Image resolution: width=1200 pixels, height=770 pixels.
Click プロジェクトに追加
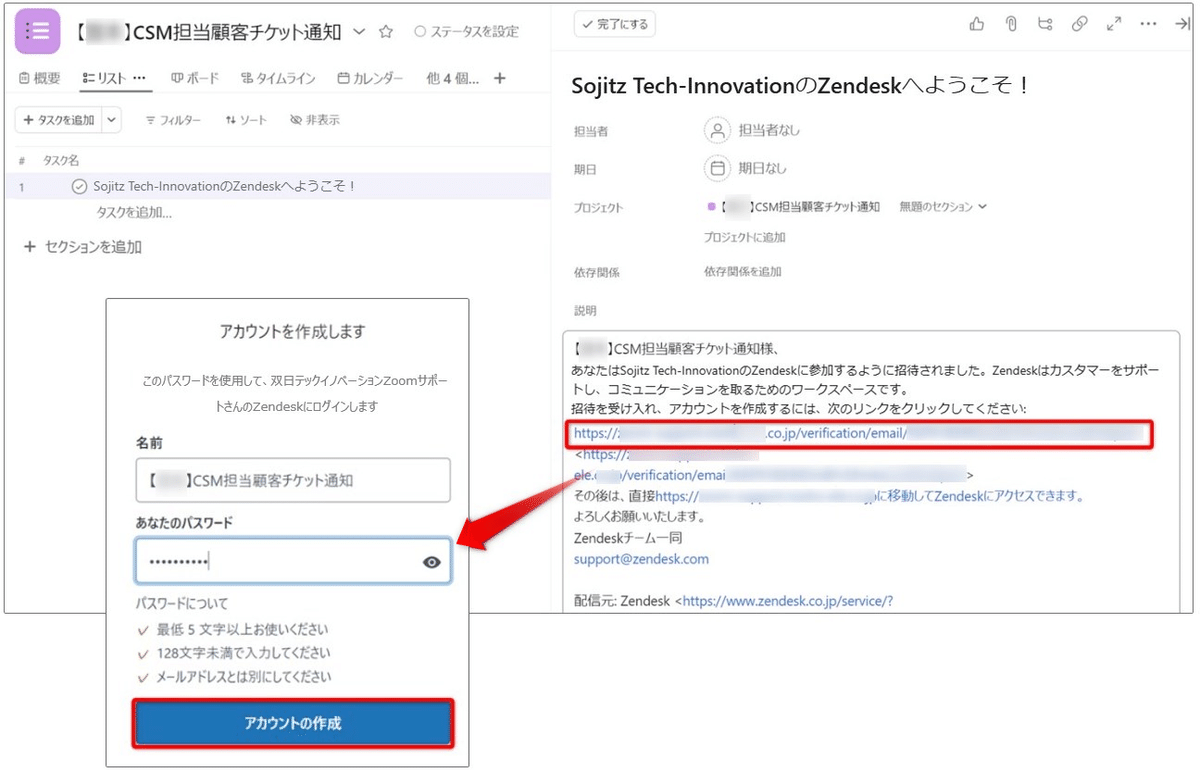click(x=744, y=238)
